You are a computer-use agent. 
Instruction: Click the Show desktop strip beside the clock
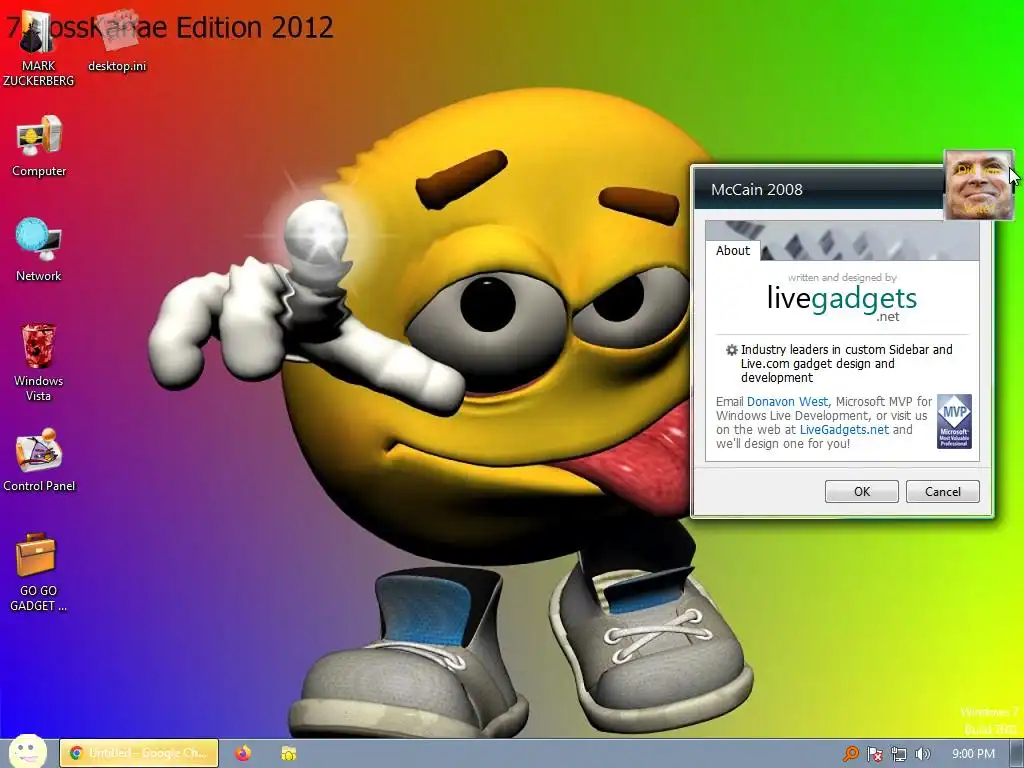1018,754
